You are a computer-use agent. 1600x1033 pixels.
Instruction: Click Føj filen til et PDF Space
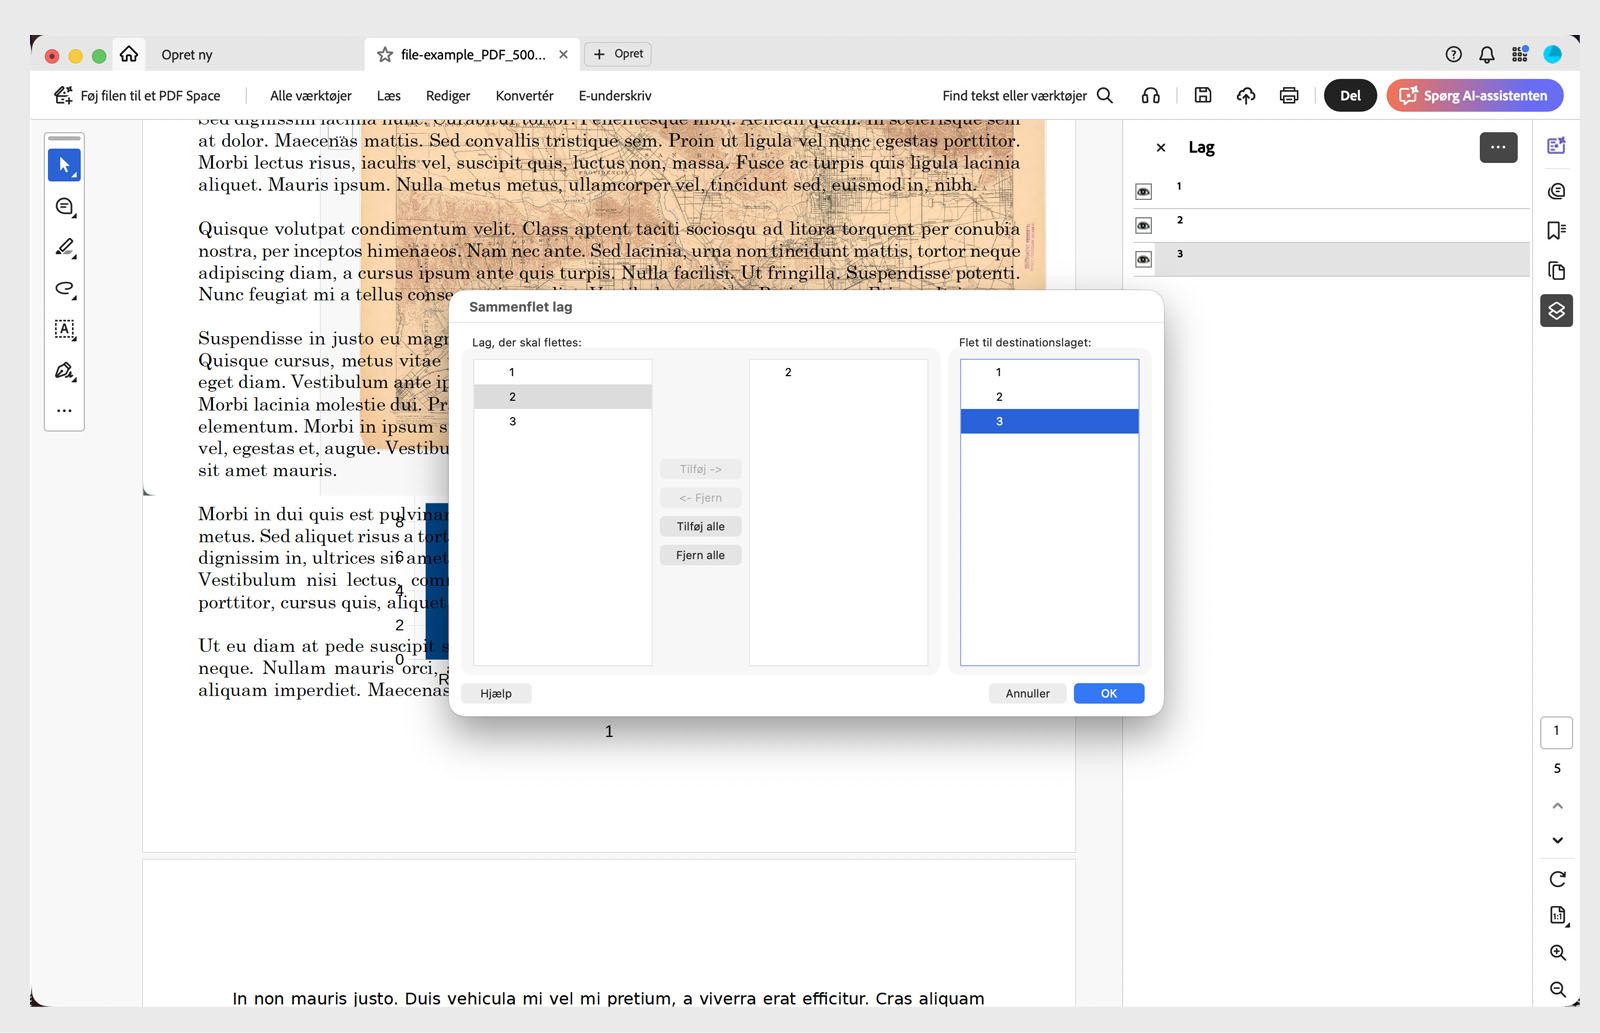tap(137, 96)
